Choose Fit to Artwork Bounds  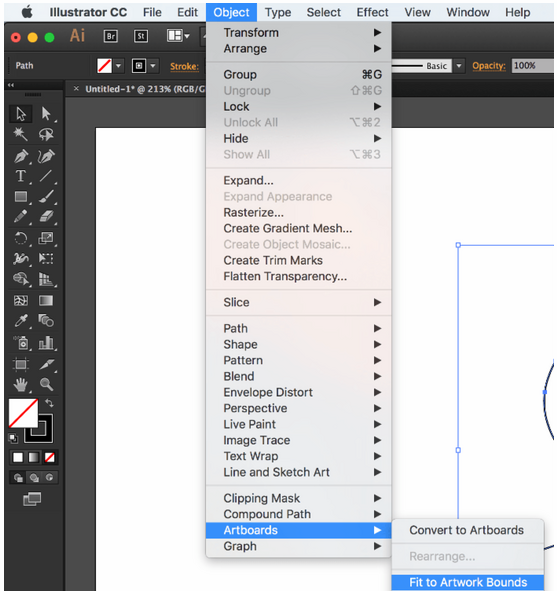coord(468,582)
